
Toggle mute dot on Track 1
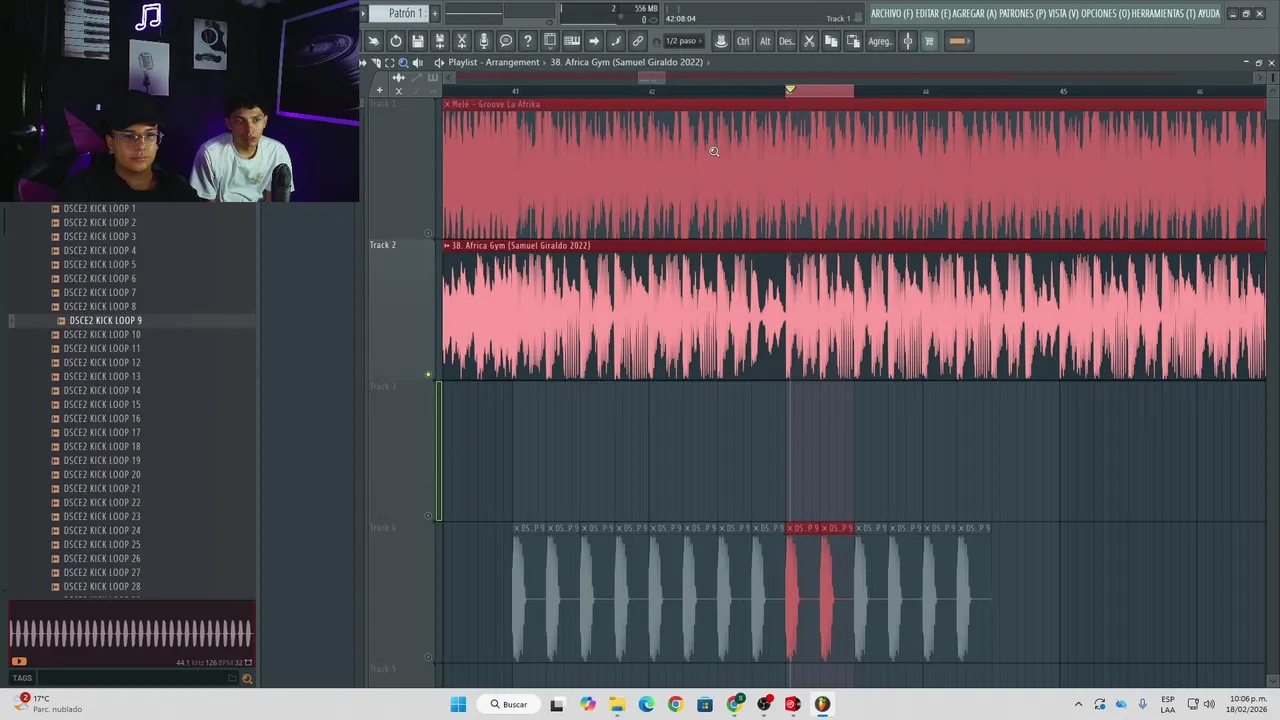point(428,233)
